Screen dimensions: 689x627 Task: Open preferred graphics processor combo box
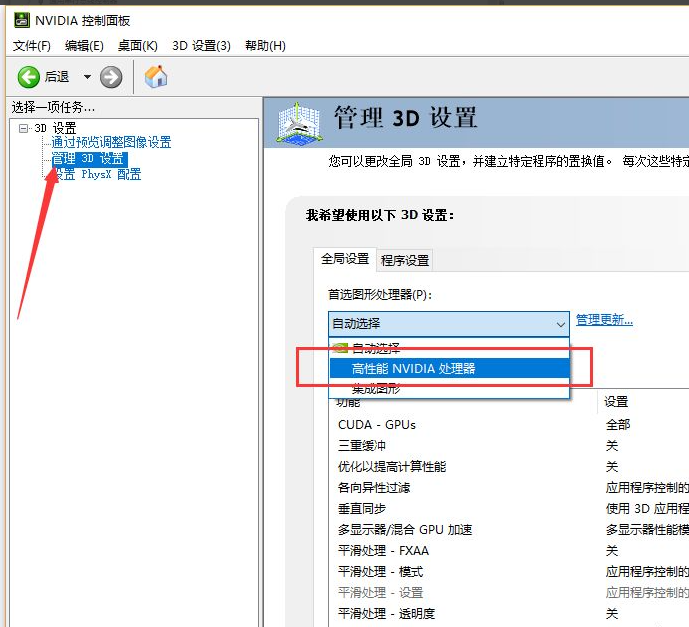[449, 324]
